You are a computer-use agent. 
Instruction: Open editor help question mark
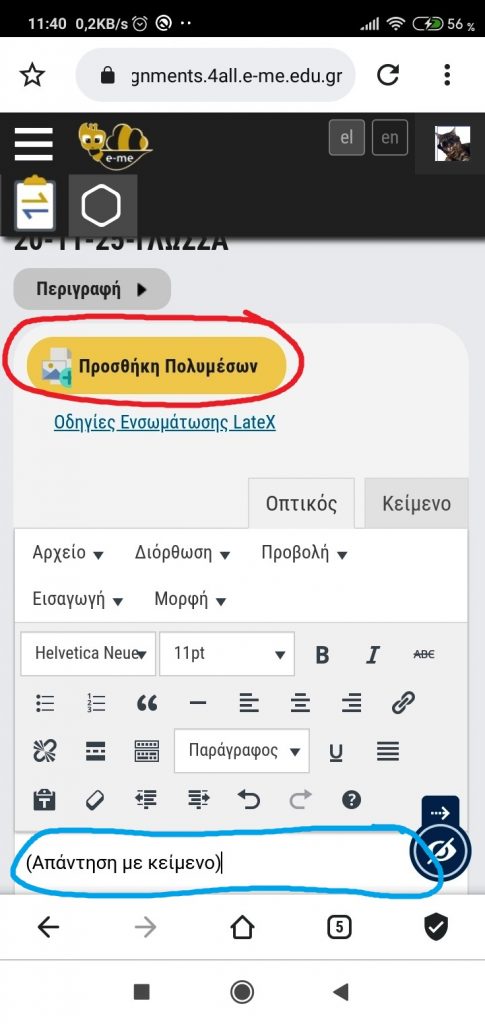pyautogui.click(x=351, y=799)
